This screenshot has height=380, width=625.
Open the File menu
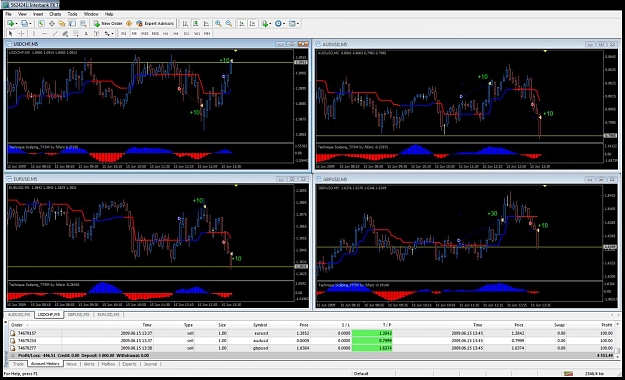pyautogui.click(x=8, y=14)
